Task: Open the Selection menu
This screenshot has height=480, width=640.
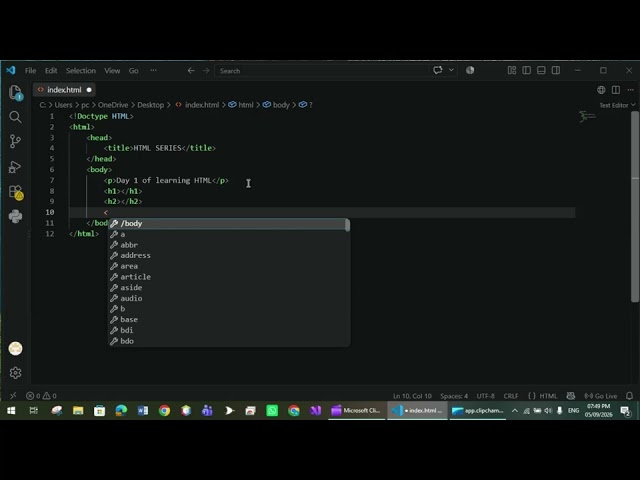Action: click(x=81, y=71)
